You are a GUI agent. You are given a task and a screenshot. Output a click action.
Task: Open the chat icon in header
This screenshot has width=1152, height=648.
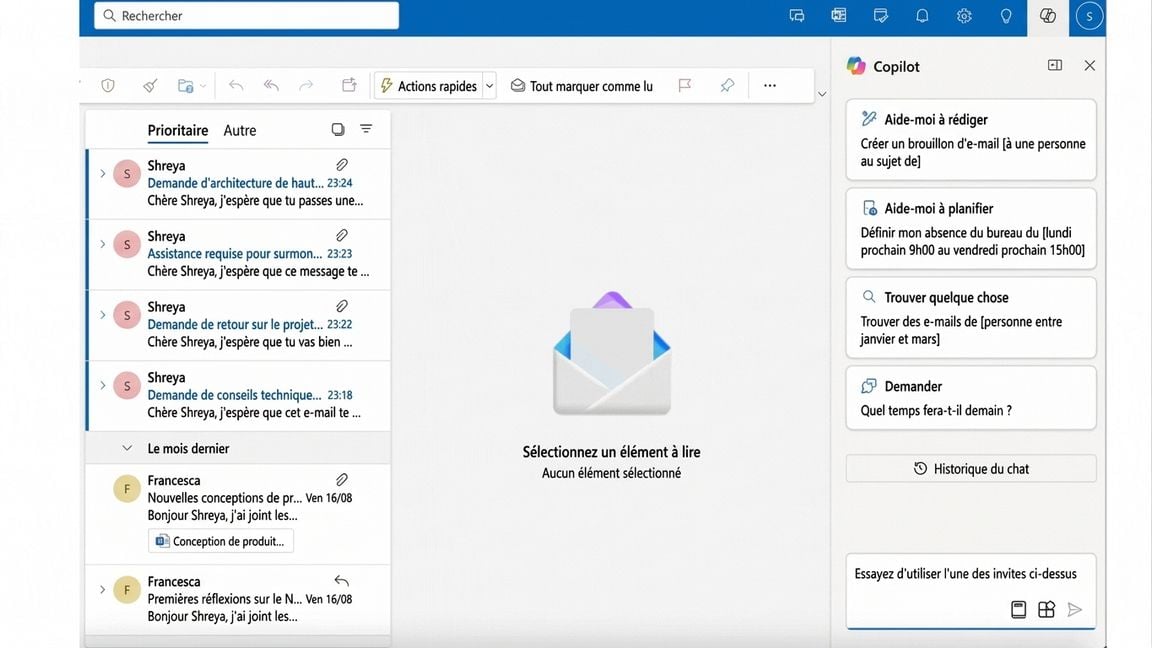[x=796, y=15]
